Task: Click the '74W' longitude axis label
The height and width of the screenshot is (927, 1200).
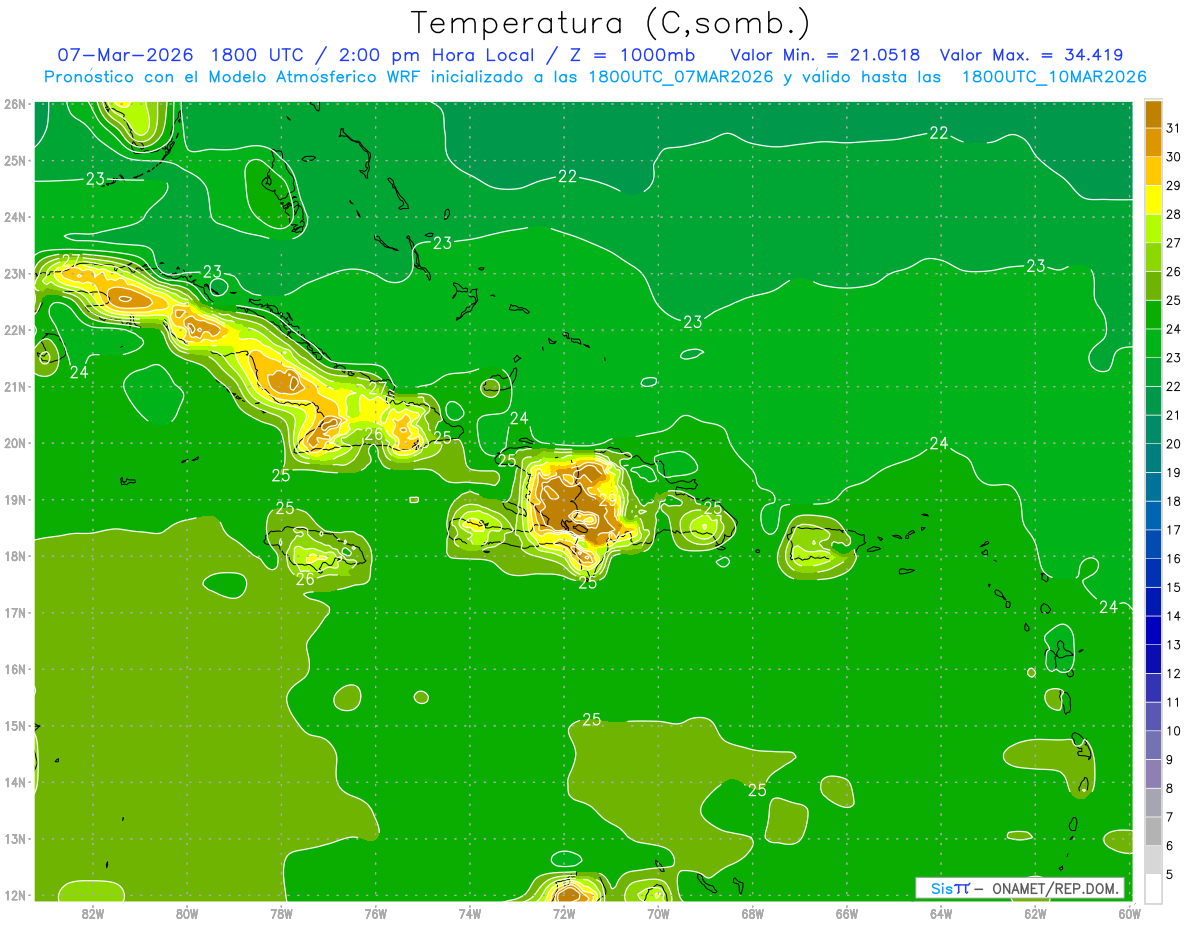Action: click(x=470, y=913)
